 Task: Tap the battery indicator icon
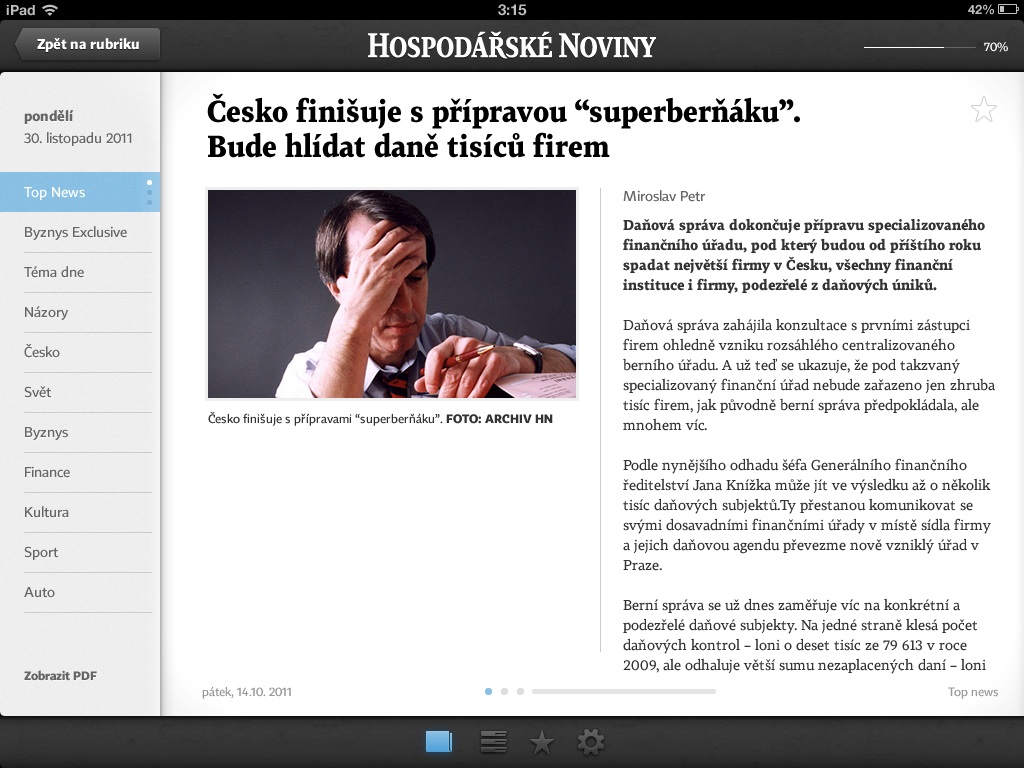(1008, 10)
